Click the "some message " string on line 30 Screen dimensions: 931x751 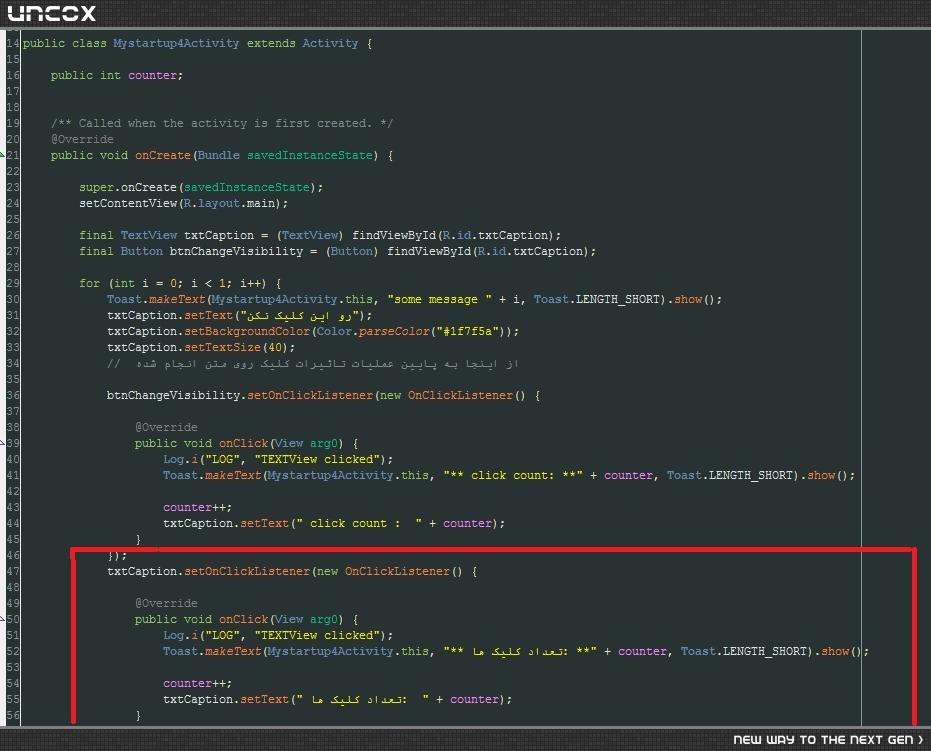click(x=439, y=299)
